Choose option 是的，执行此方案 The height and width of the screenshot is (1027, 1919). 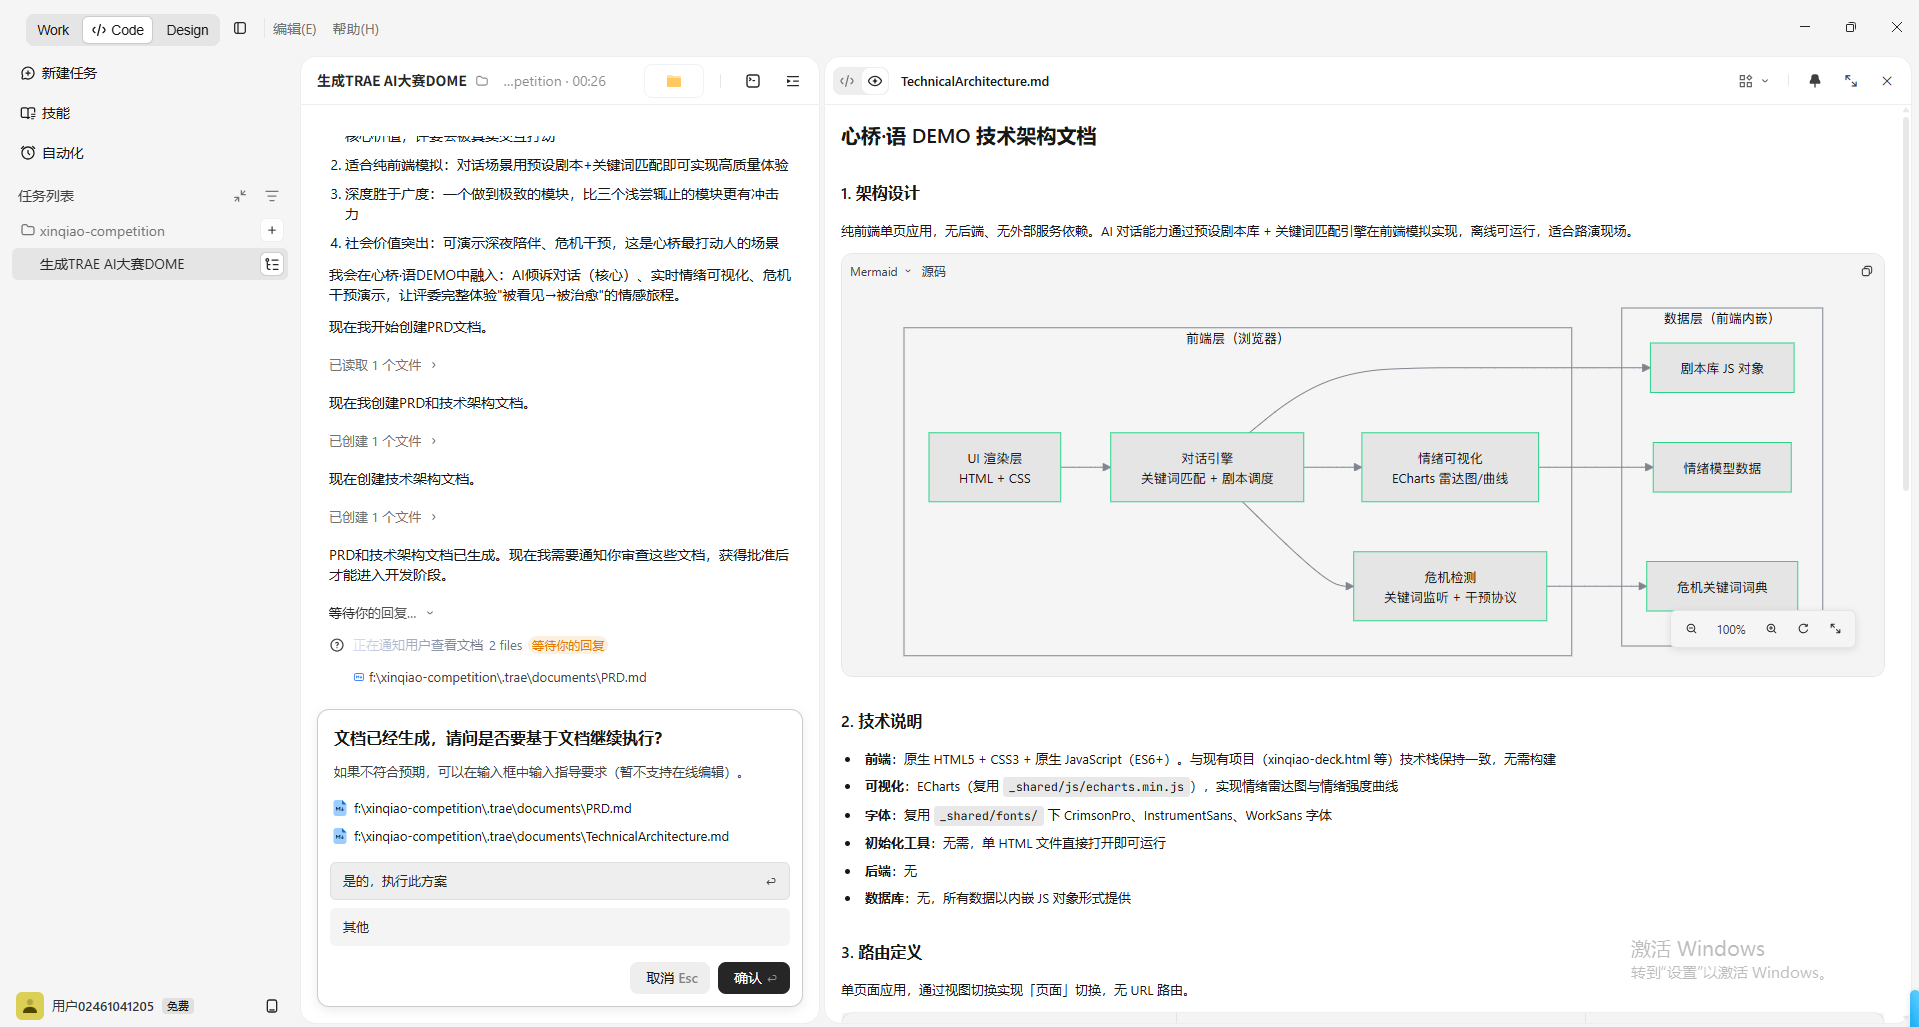(560, 881)
